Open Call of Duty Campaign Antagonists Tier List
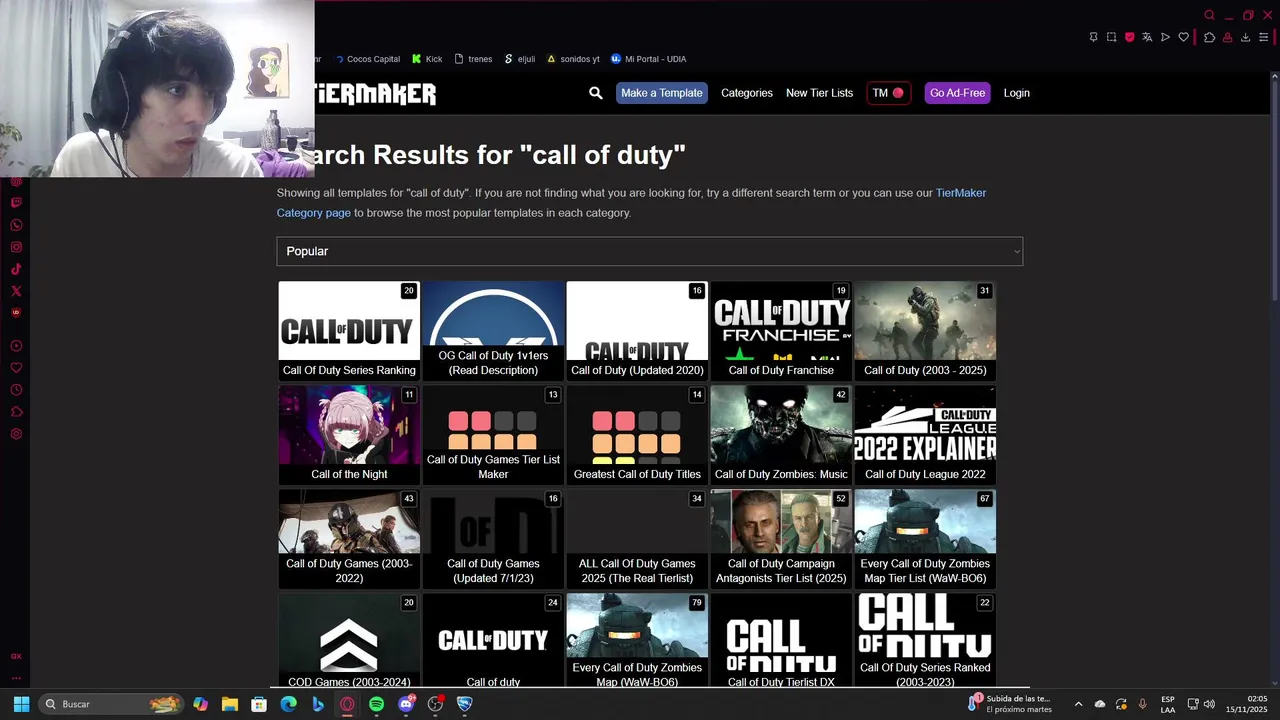The image size is (1280, 720). [x=781, y=539]
